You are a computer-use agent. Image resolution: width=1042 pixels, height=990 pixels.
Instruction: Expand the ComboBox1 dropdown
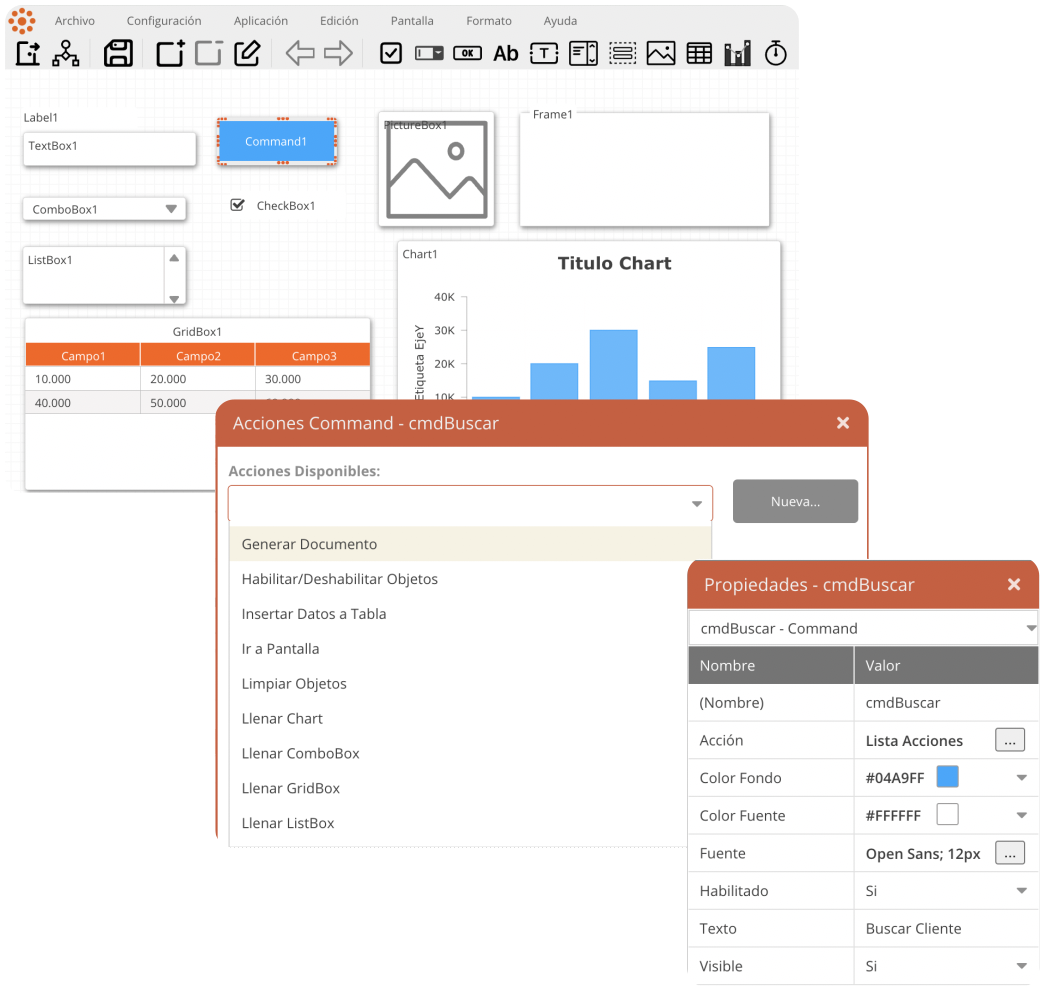pyautogui.click(x=171, y=209)
